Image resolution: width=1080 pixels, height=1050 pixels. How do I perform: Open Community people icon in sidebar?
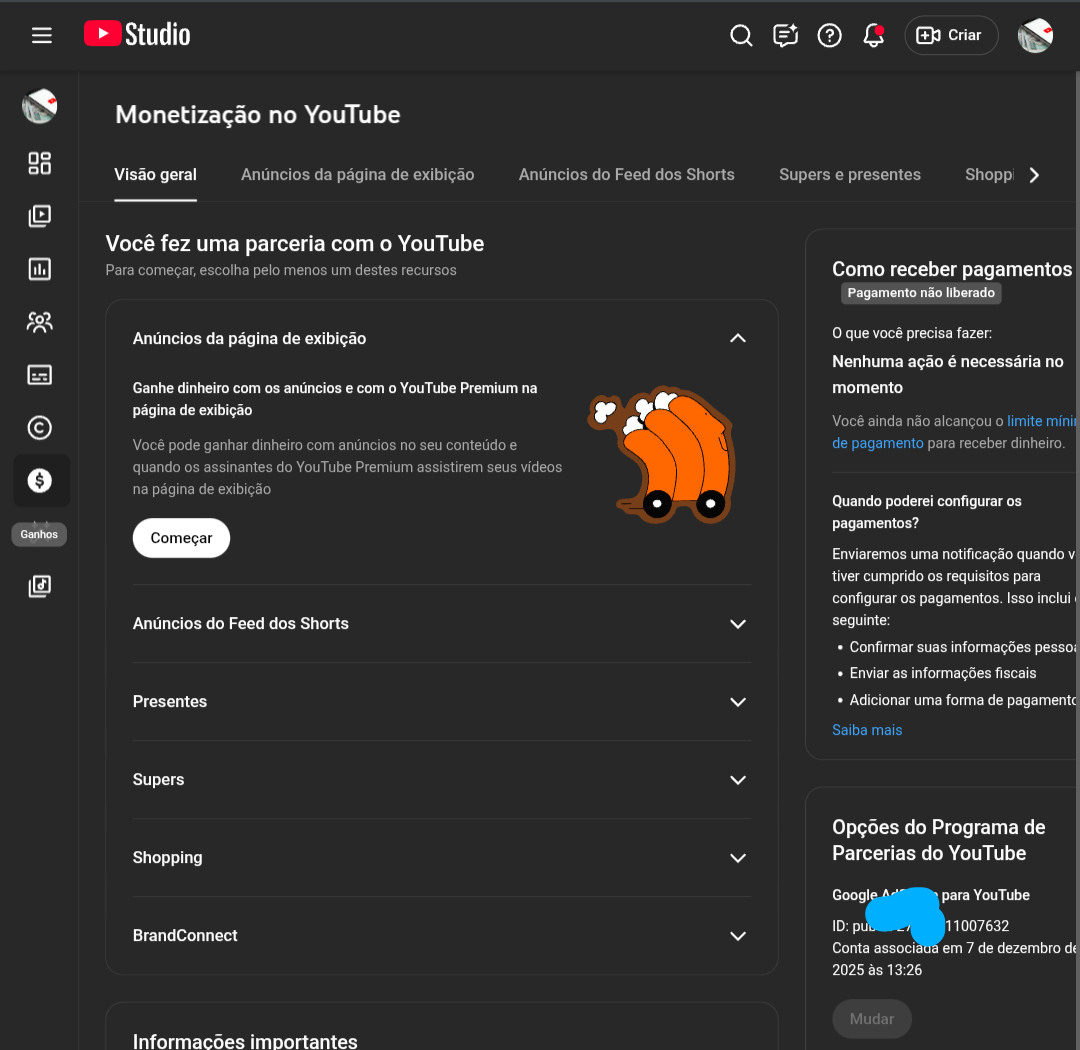[39, 322]
